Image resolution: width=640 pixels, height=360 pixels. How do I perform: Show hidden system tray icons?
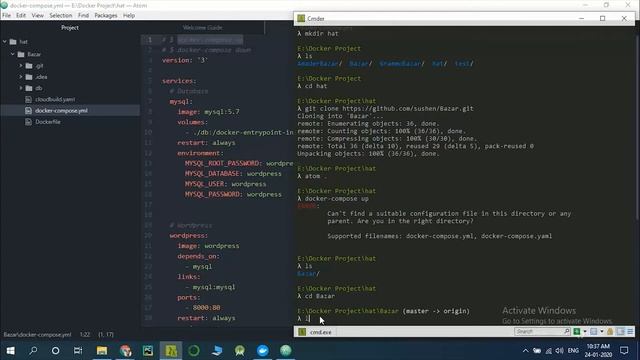click(525, 350)
